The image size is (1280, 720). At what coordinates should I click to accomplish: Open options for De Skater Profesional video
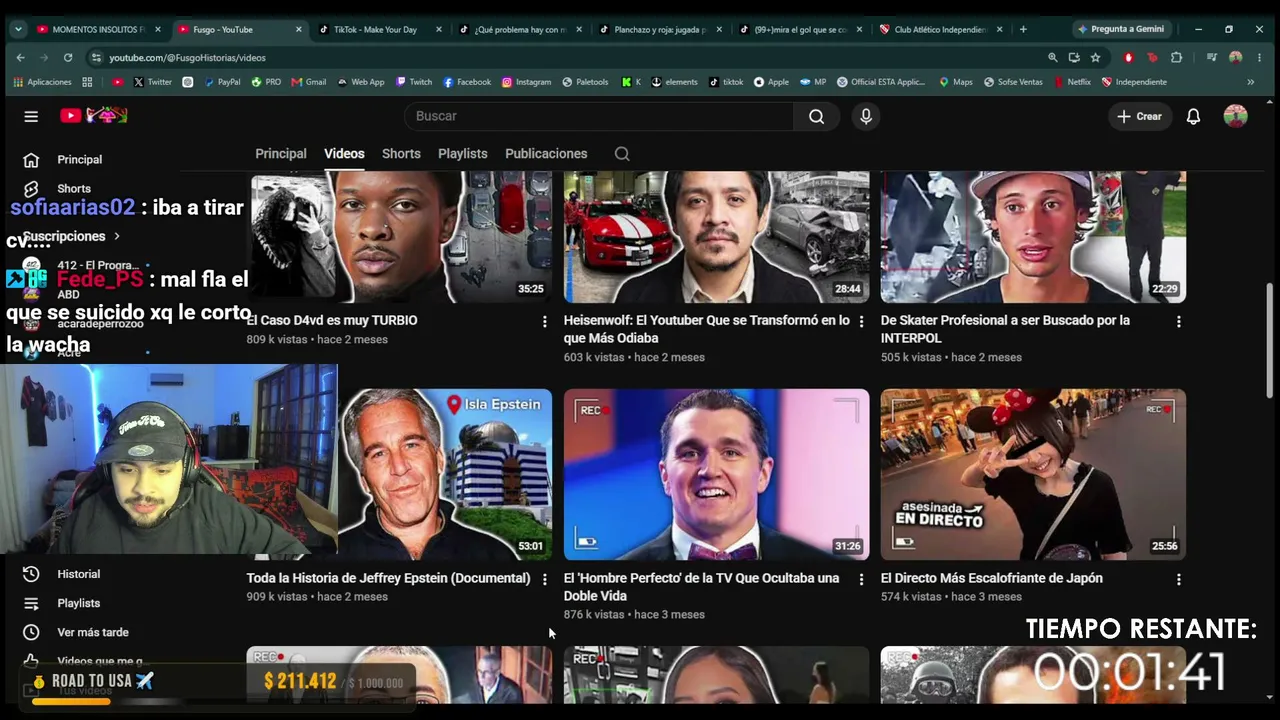point(1178,321)
